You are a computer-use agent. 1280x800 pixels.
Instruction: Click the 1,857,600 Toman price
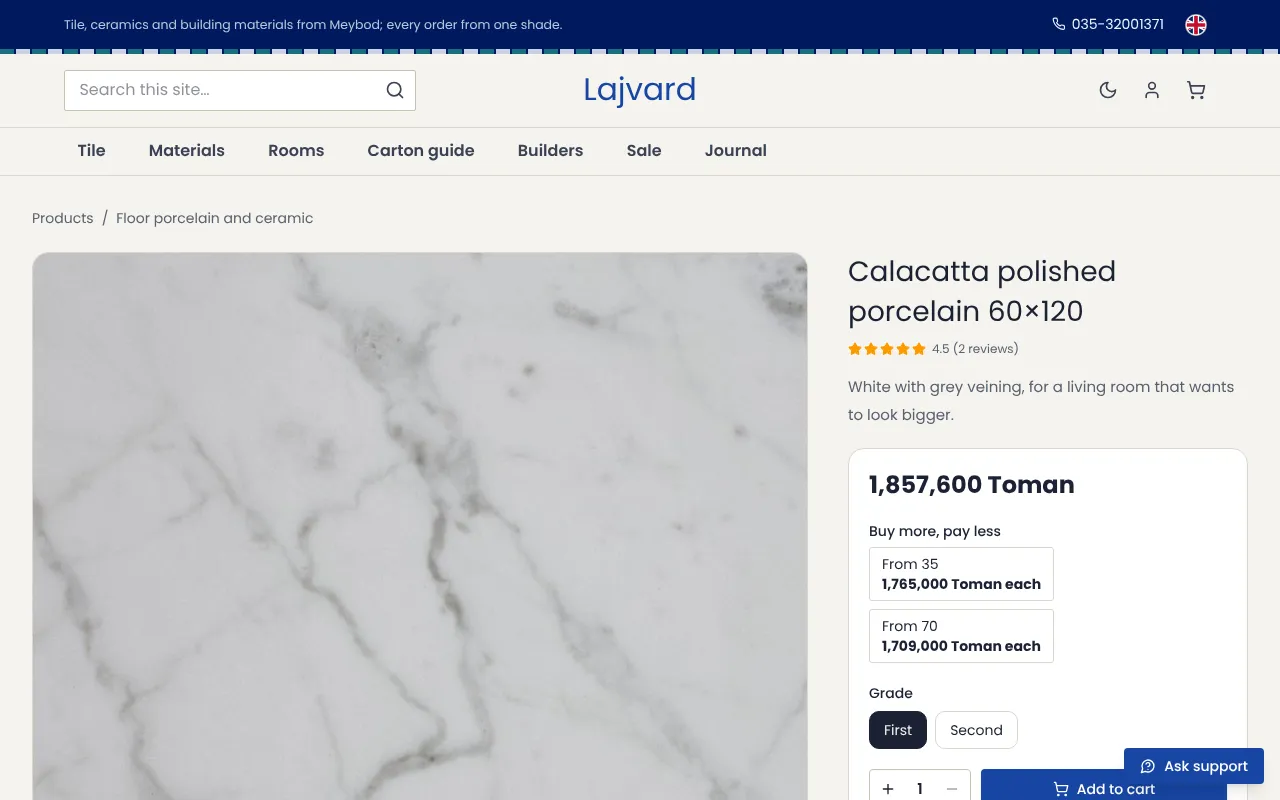click(972, 485)
